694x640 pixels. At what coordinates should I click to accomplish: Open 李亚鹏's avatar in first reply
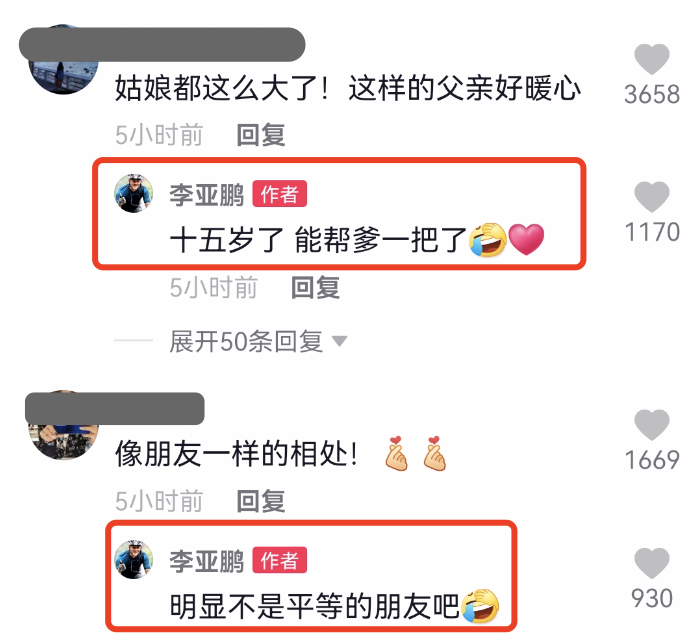click(x=134, y=193)
